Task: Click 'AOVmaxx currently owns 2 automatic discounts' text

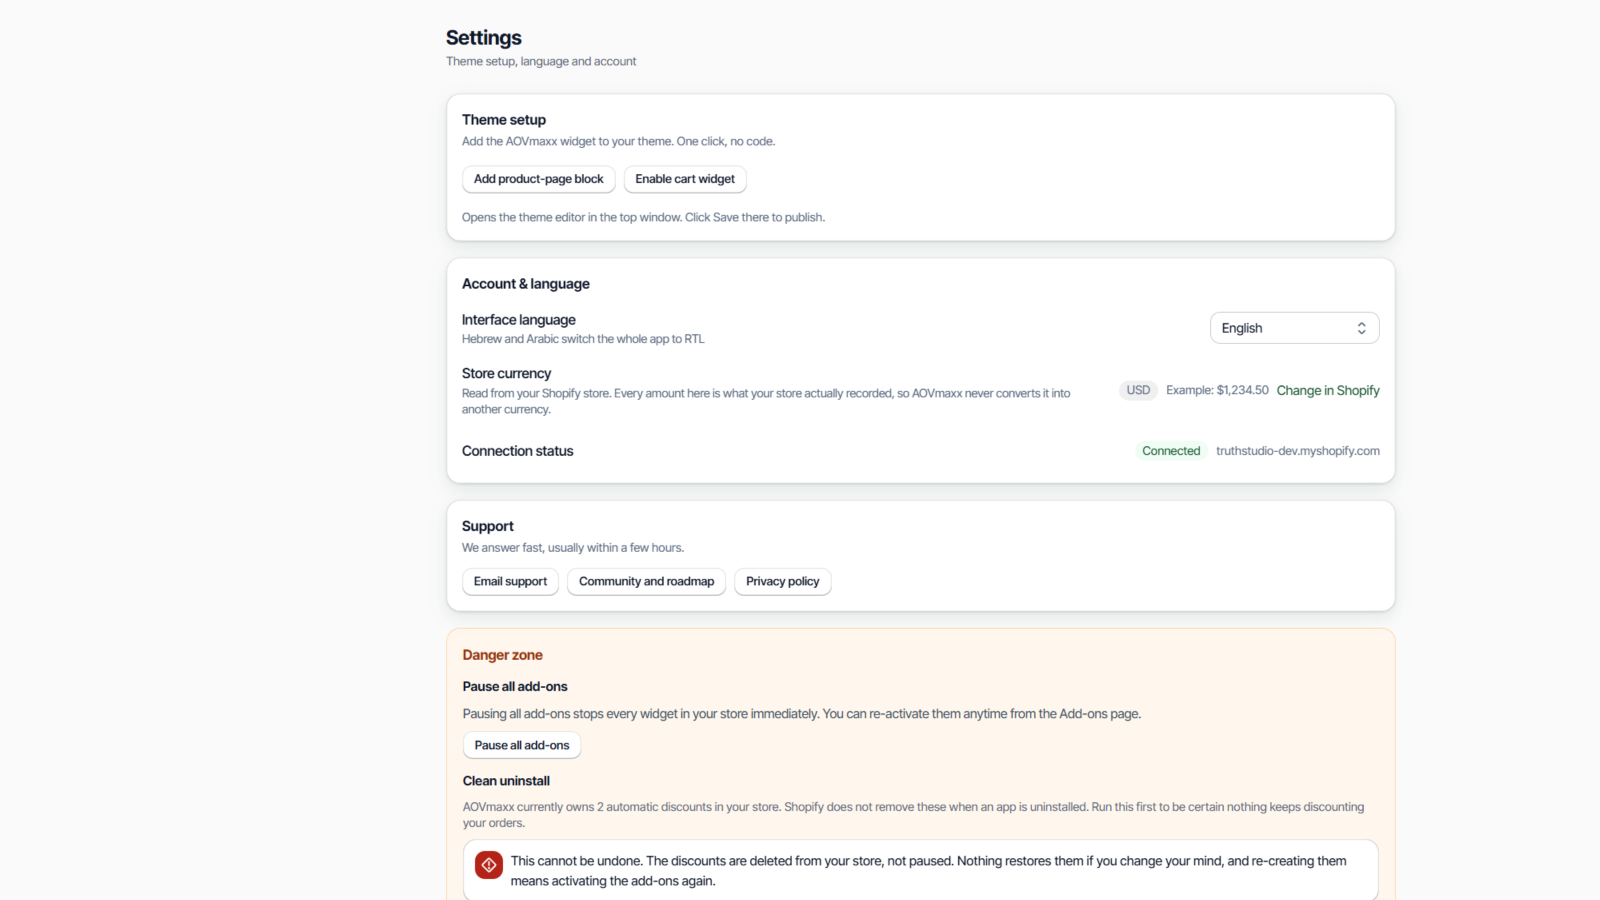Action: [x=913, y=815]
